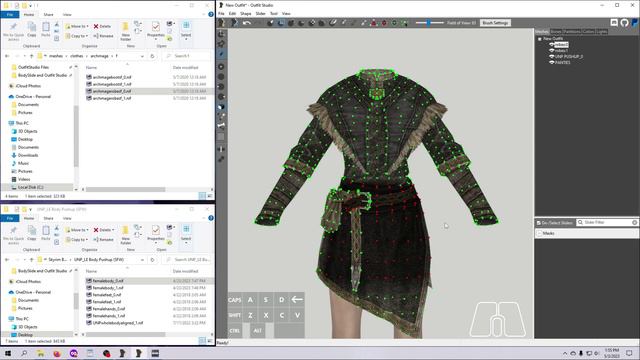
Task: Click Copy icon in UNP_LE Body Pushup window ribbon
Action: tap(31, 233)
